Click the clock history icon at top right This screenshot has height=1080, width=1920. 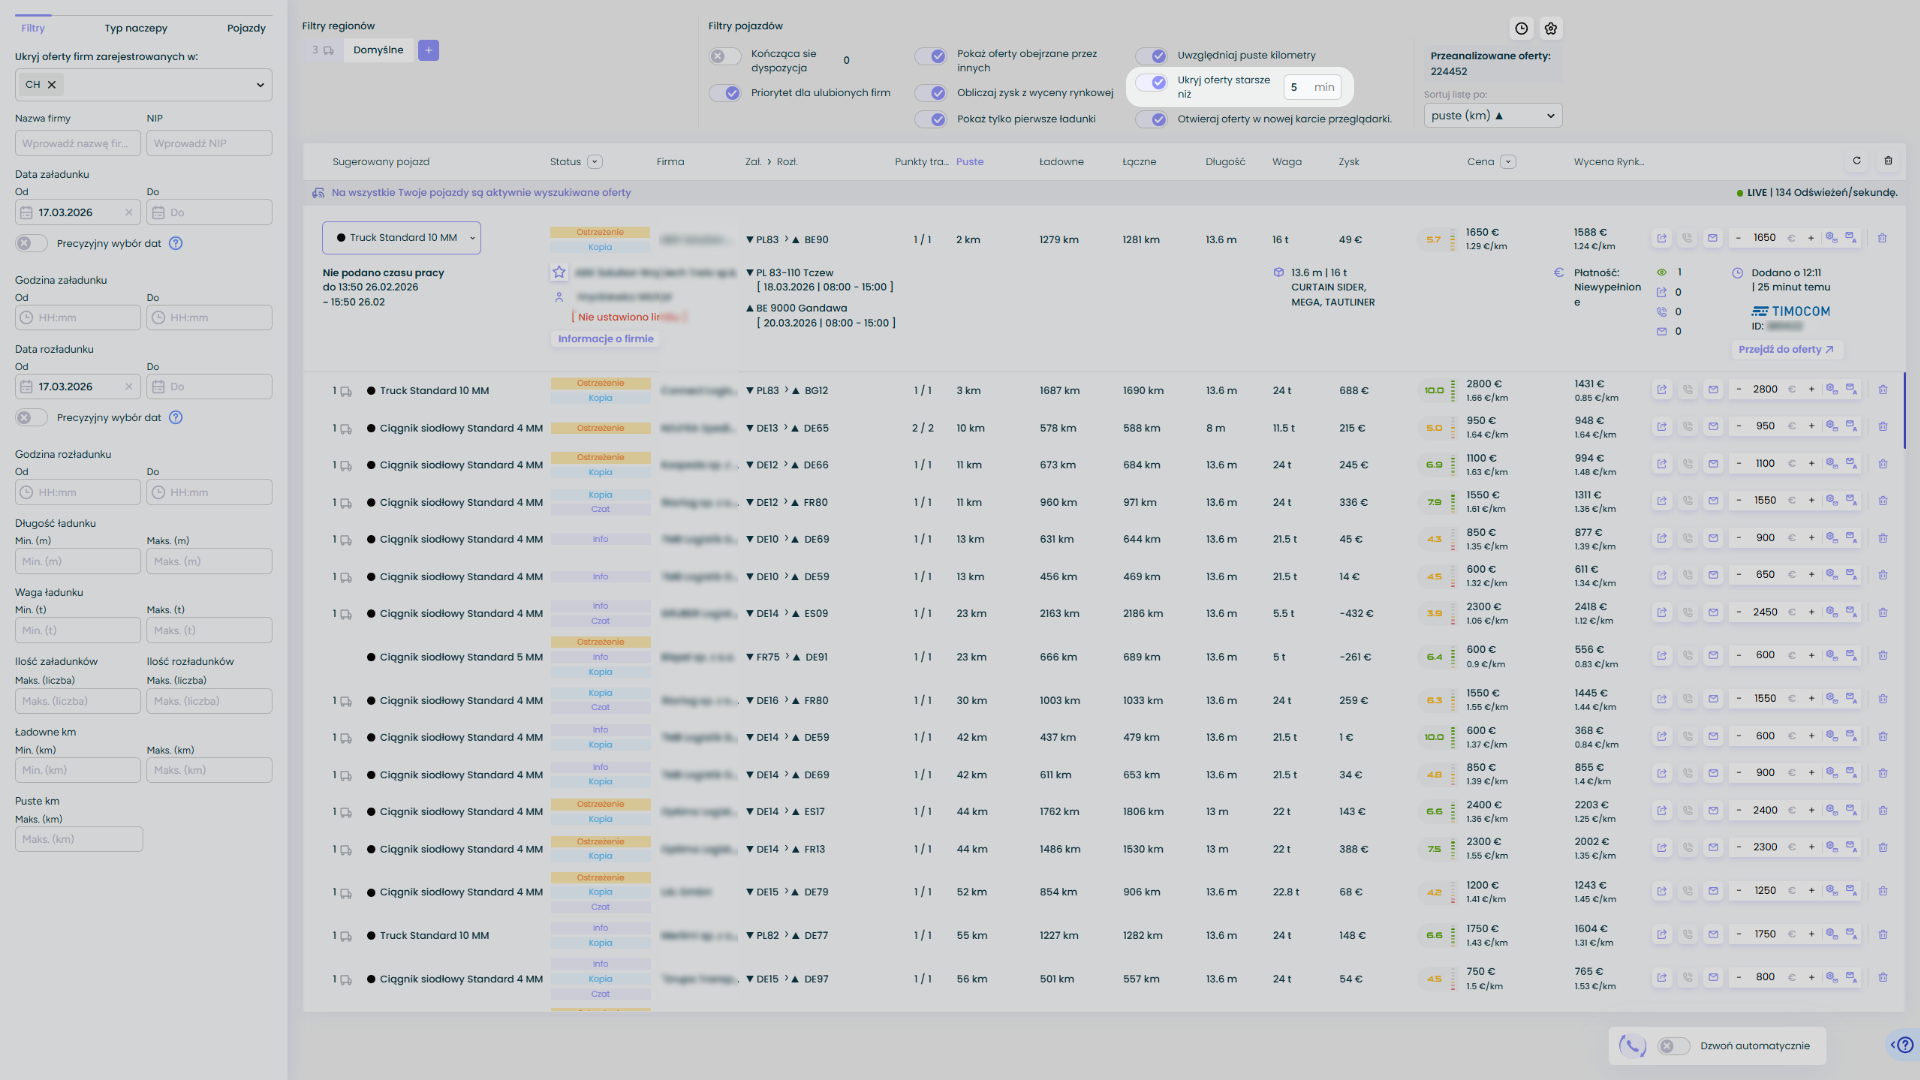1521,29
